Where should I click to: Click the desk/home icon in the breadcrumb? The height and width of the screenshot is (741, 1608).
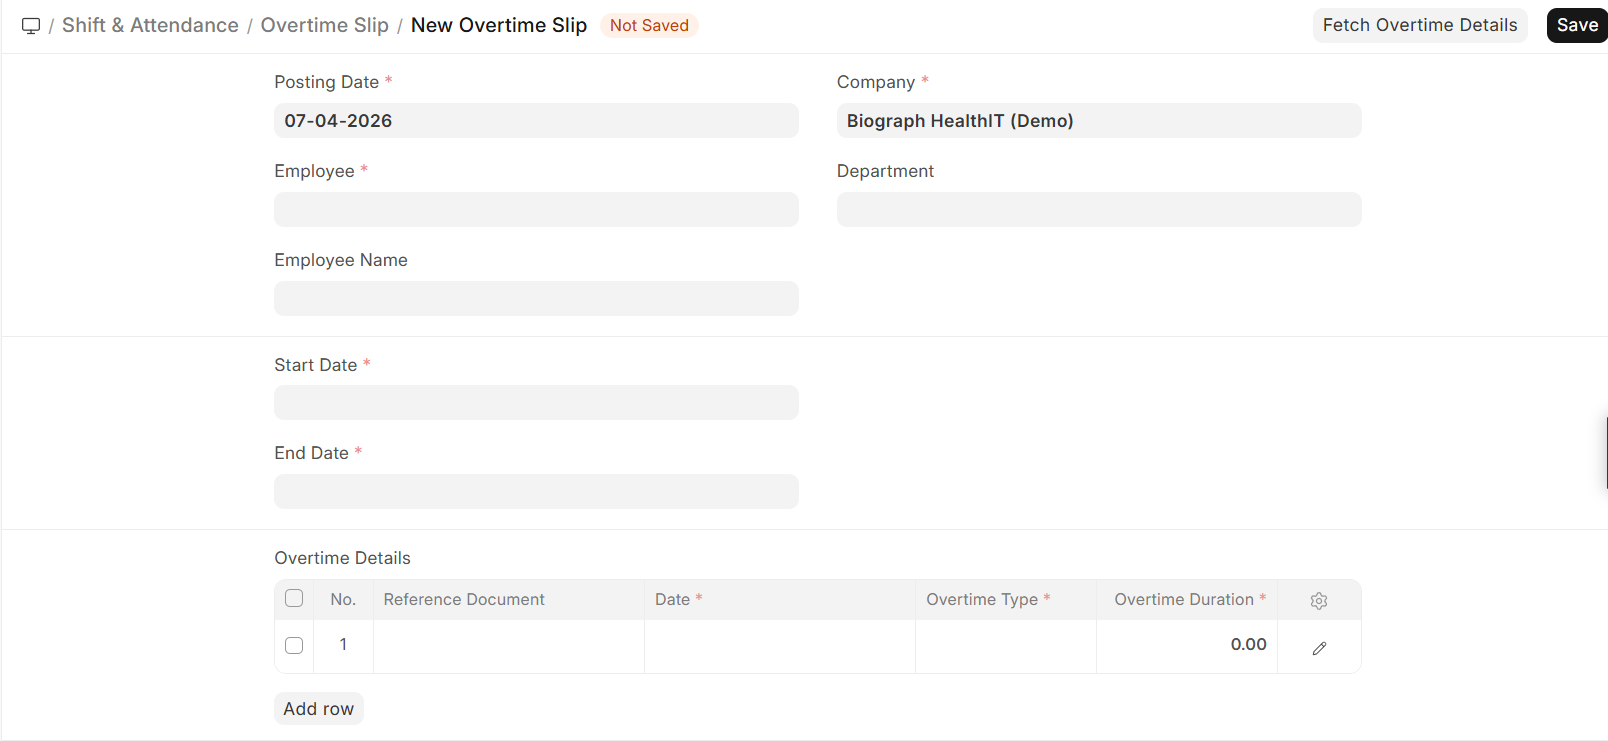click(30, 25)
